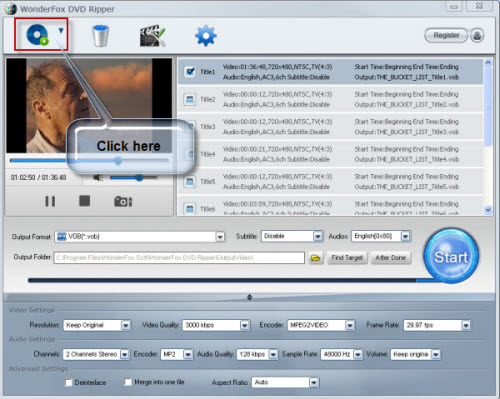Check the Title5 checkbox
500x399 pixels.
pos(190,181)
